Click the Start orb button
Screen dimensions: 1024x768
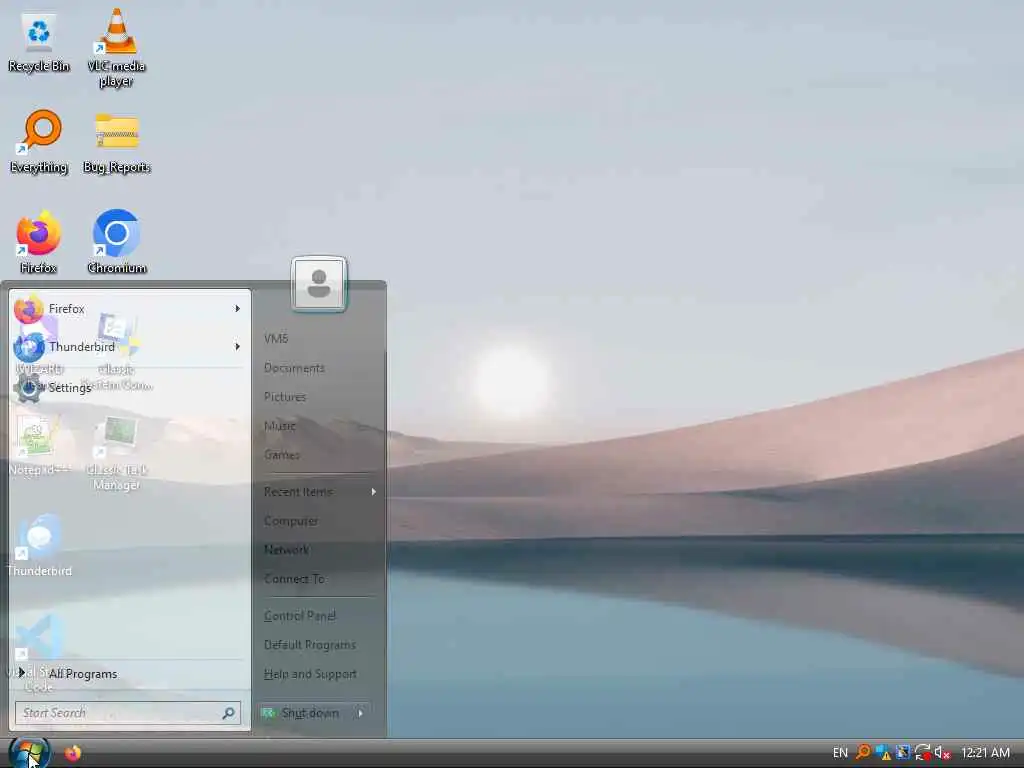click(x=29, y=753)
